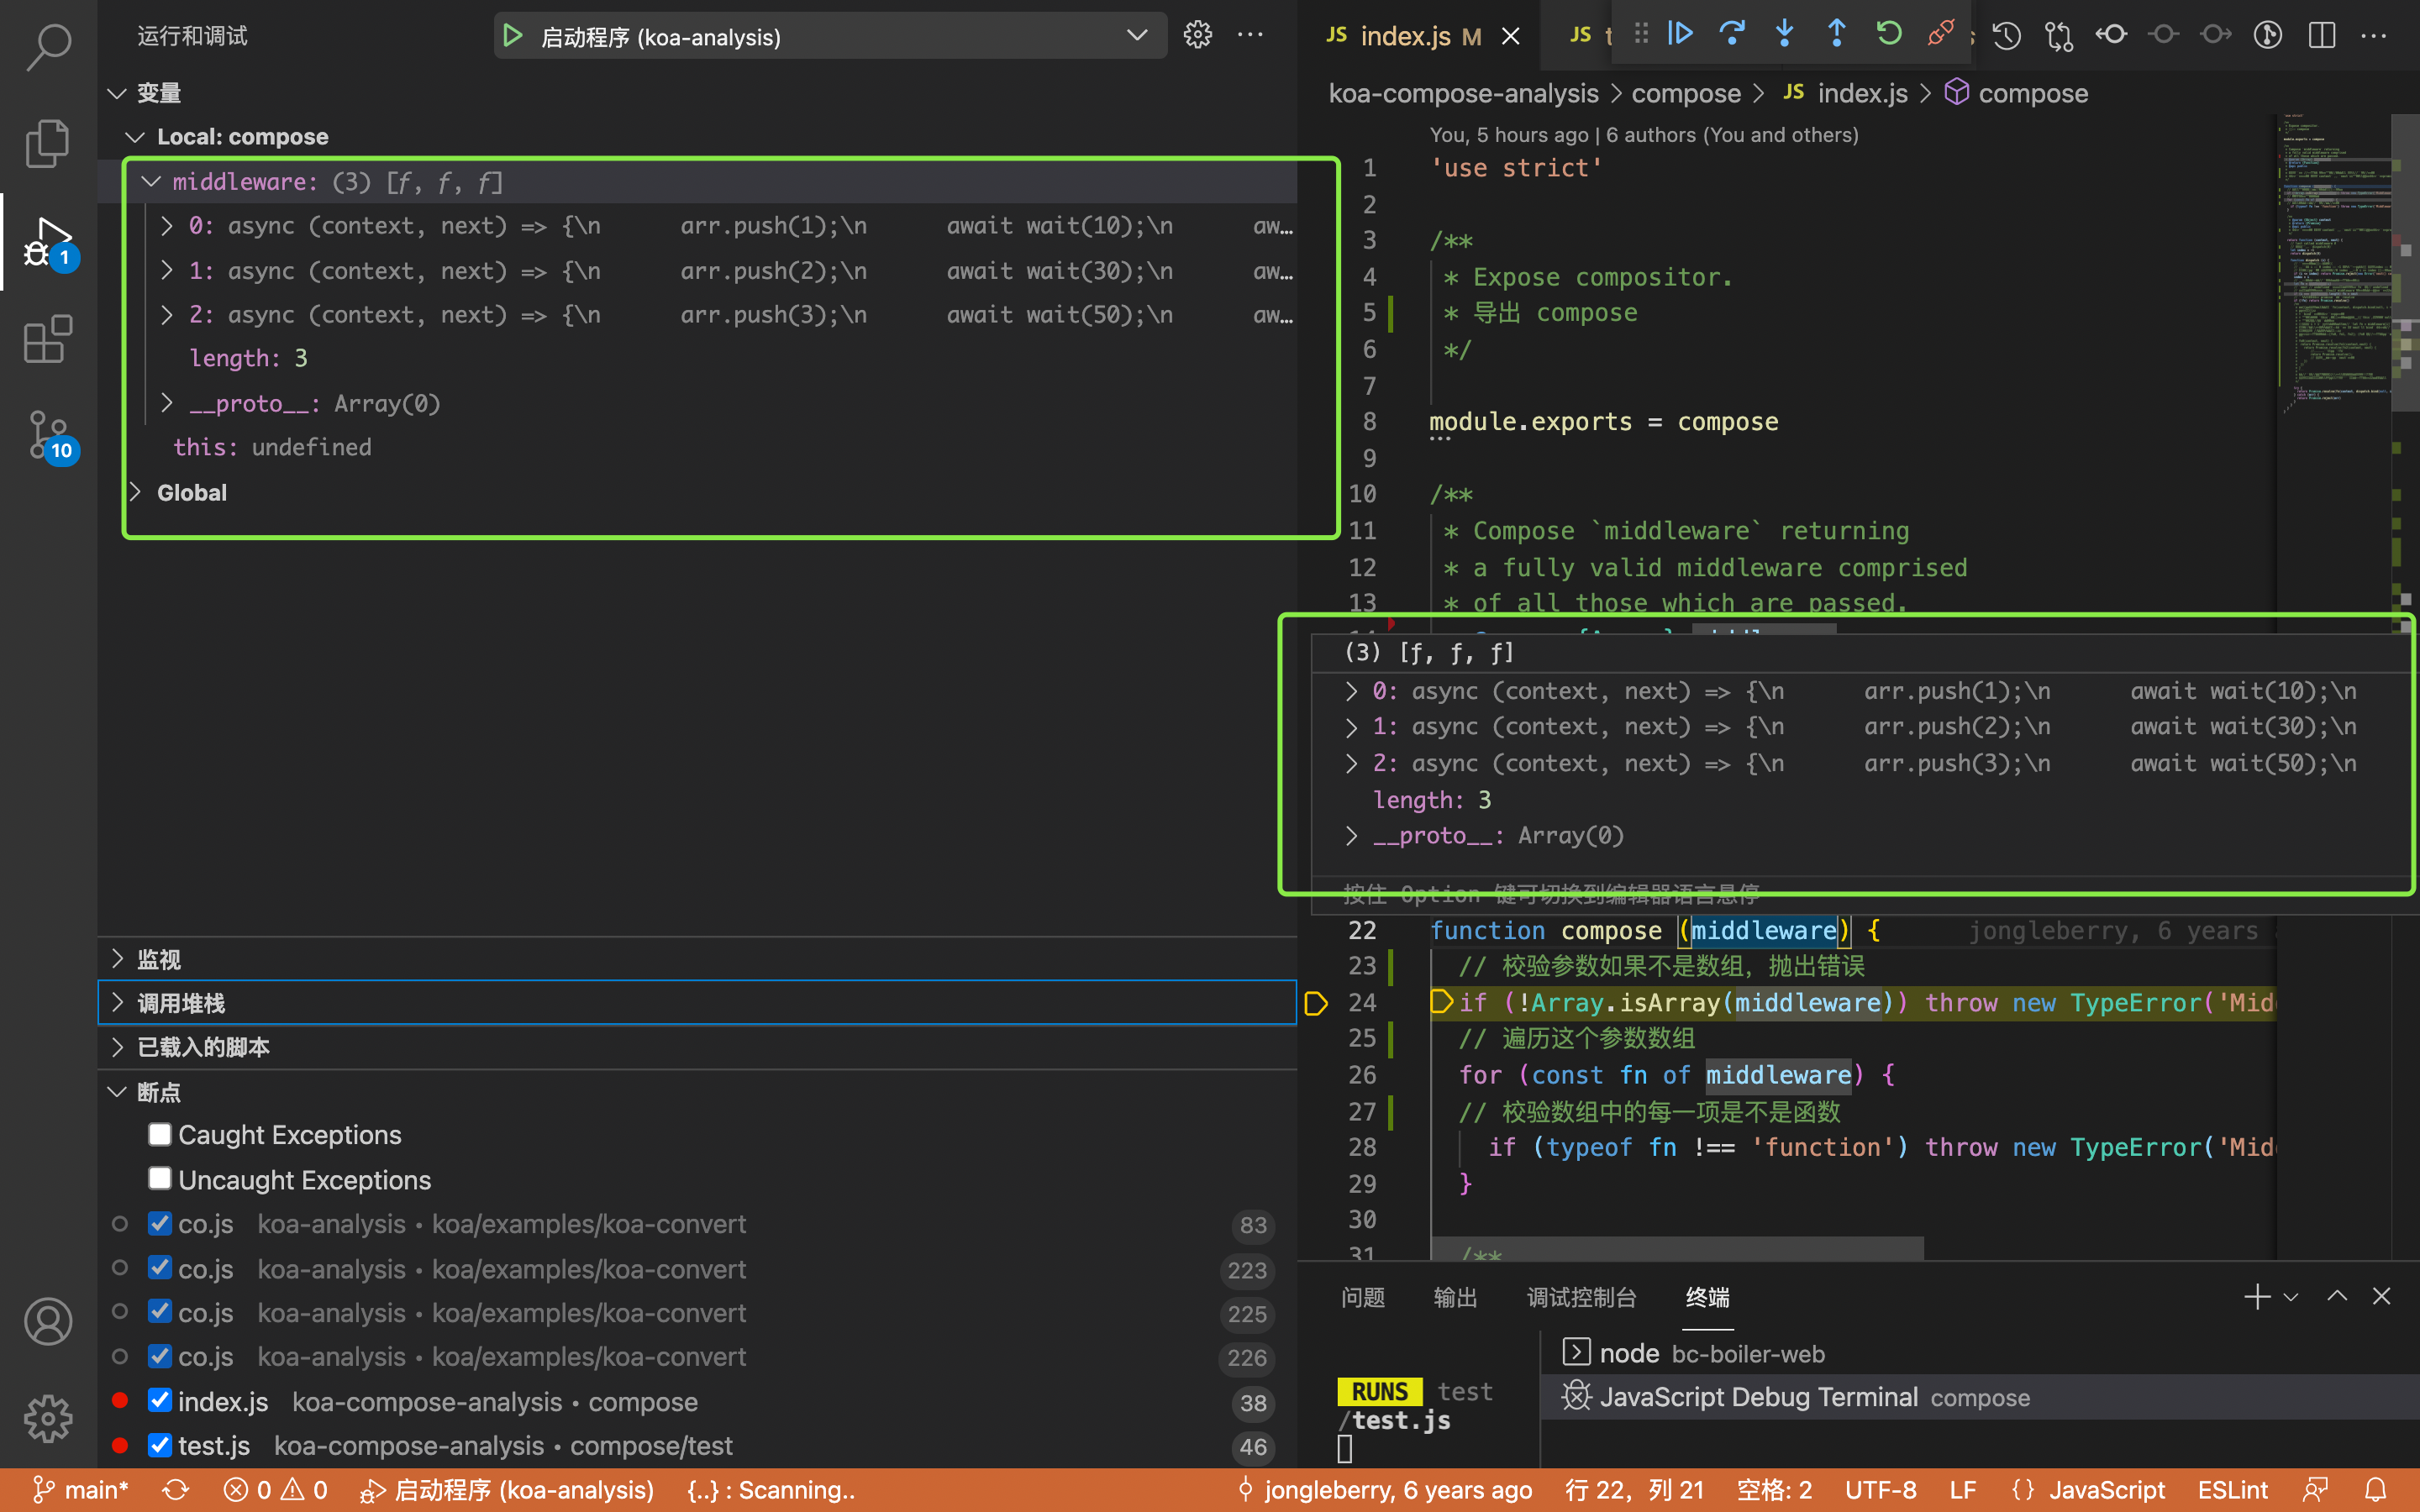Open the Run and Debug view icon
This screenshot has height=1512, width=2420.
click(x=48, y=242)
